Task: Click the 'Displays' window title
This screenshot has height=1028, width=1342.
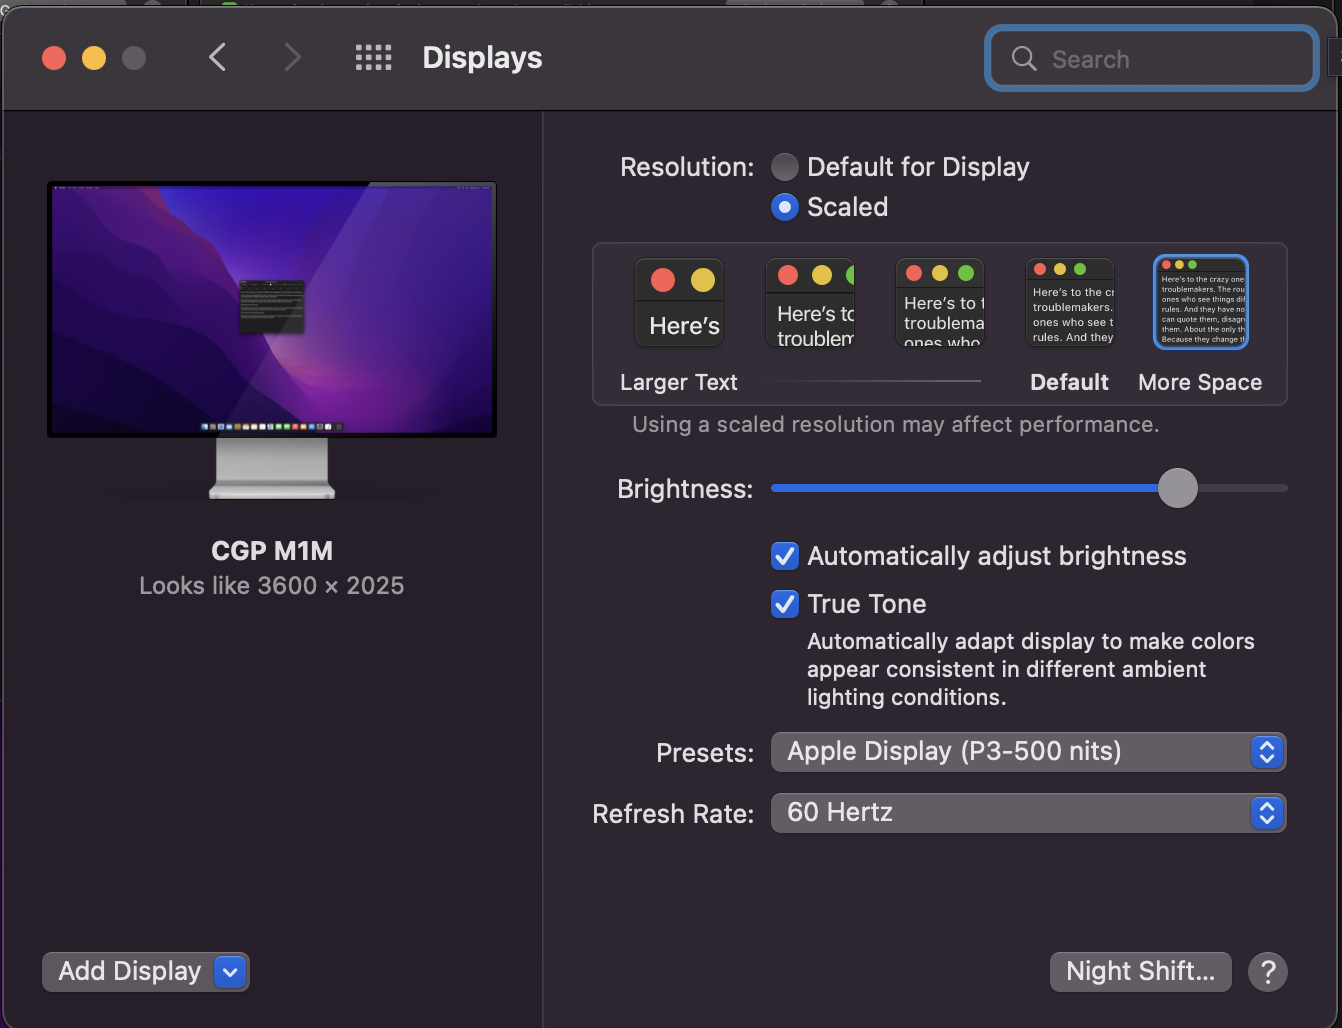Action: tap(482, 58)
